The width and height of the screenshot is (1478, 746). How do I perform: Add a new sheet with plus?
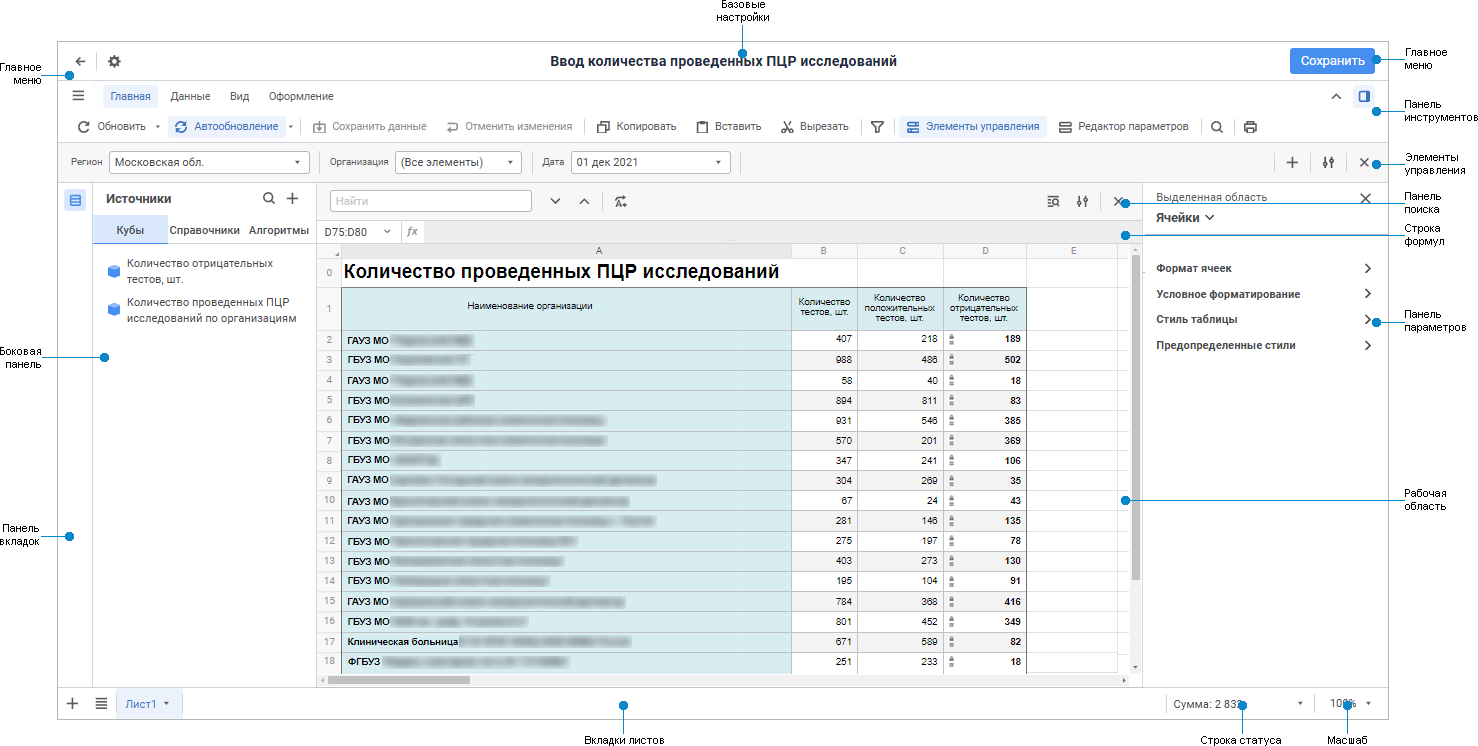coord(72,703)
